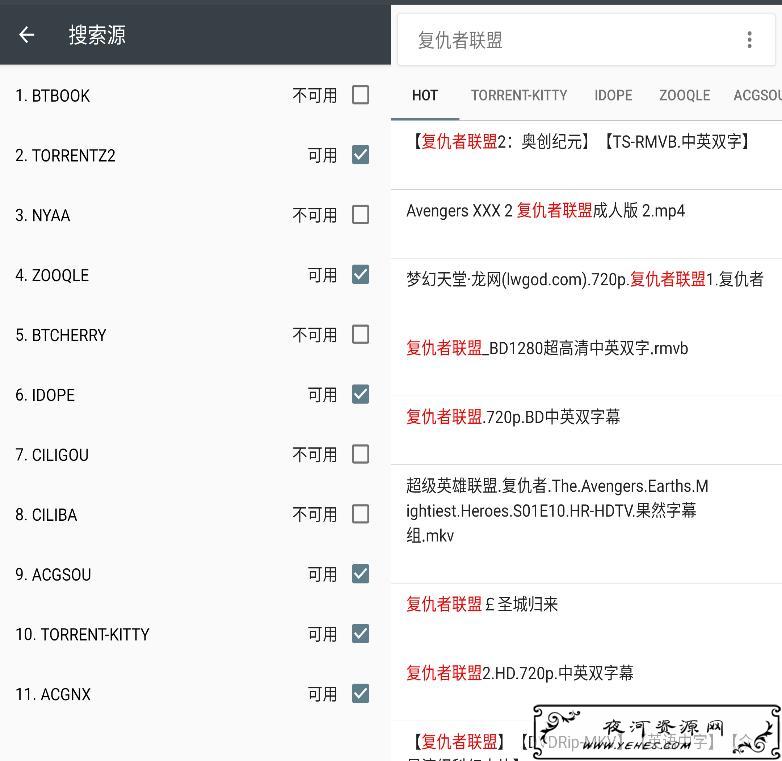Select the 4. ZOOQLE source label
Viewport: 782px width, 761px height.
pos(52,275)
